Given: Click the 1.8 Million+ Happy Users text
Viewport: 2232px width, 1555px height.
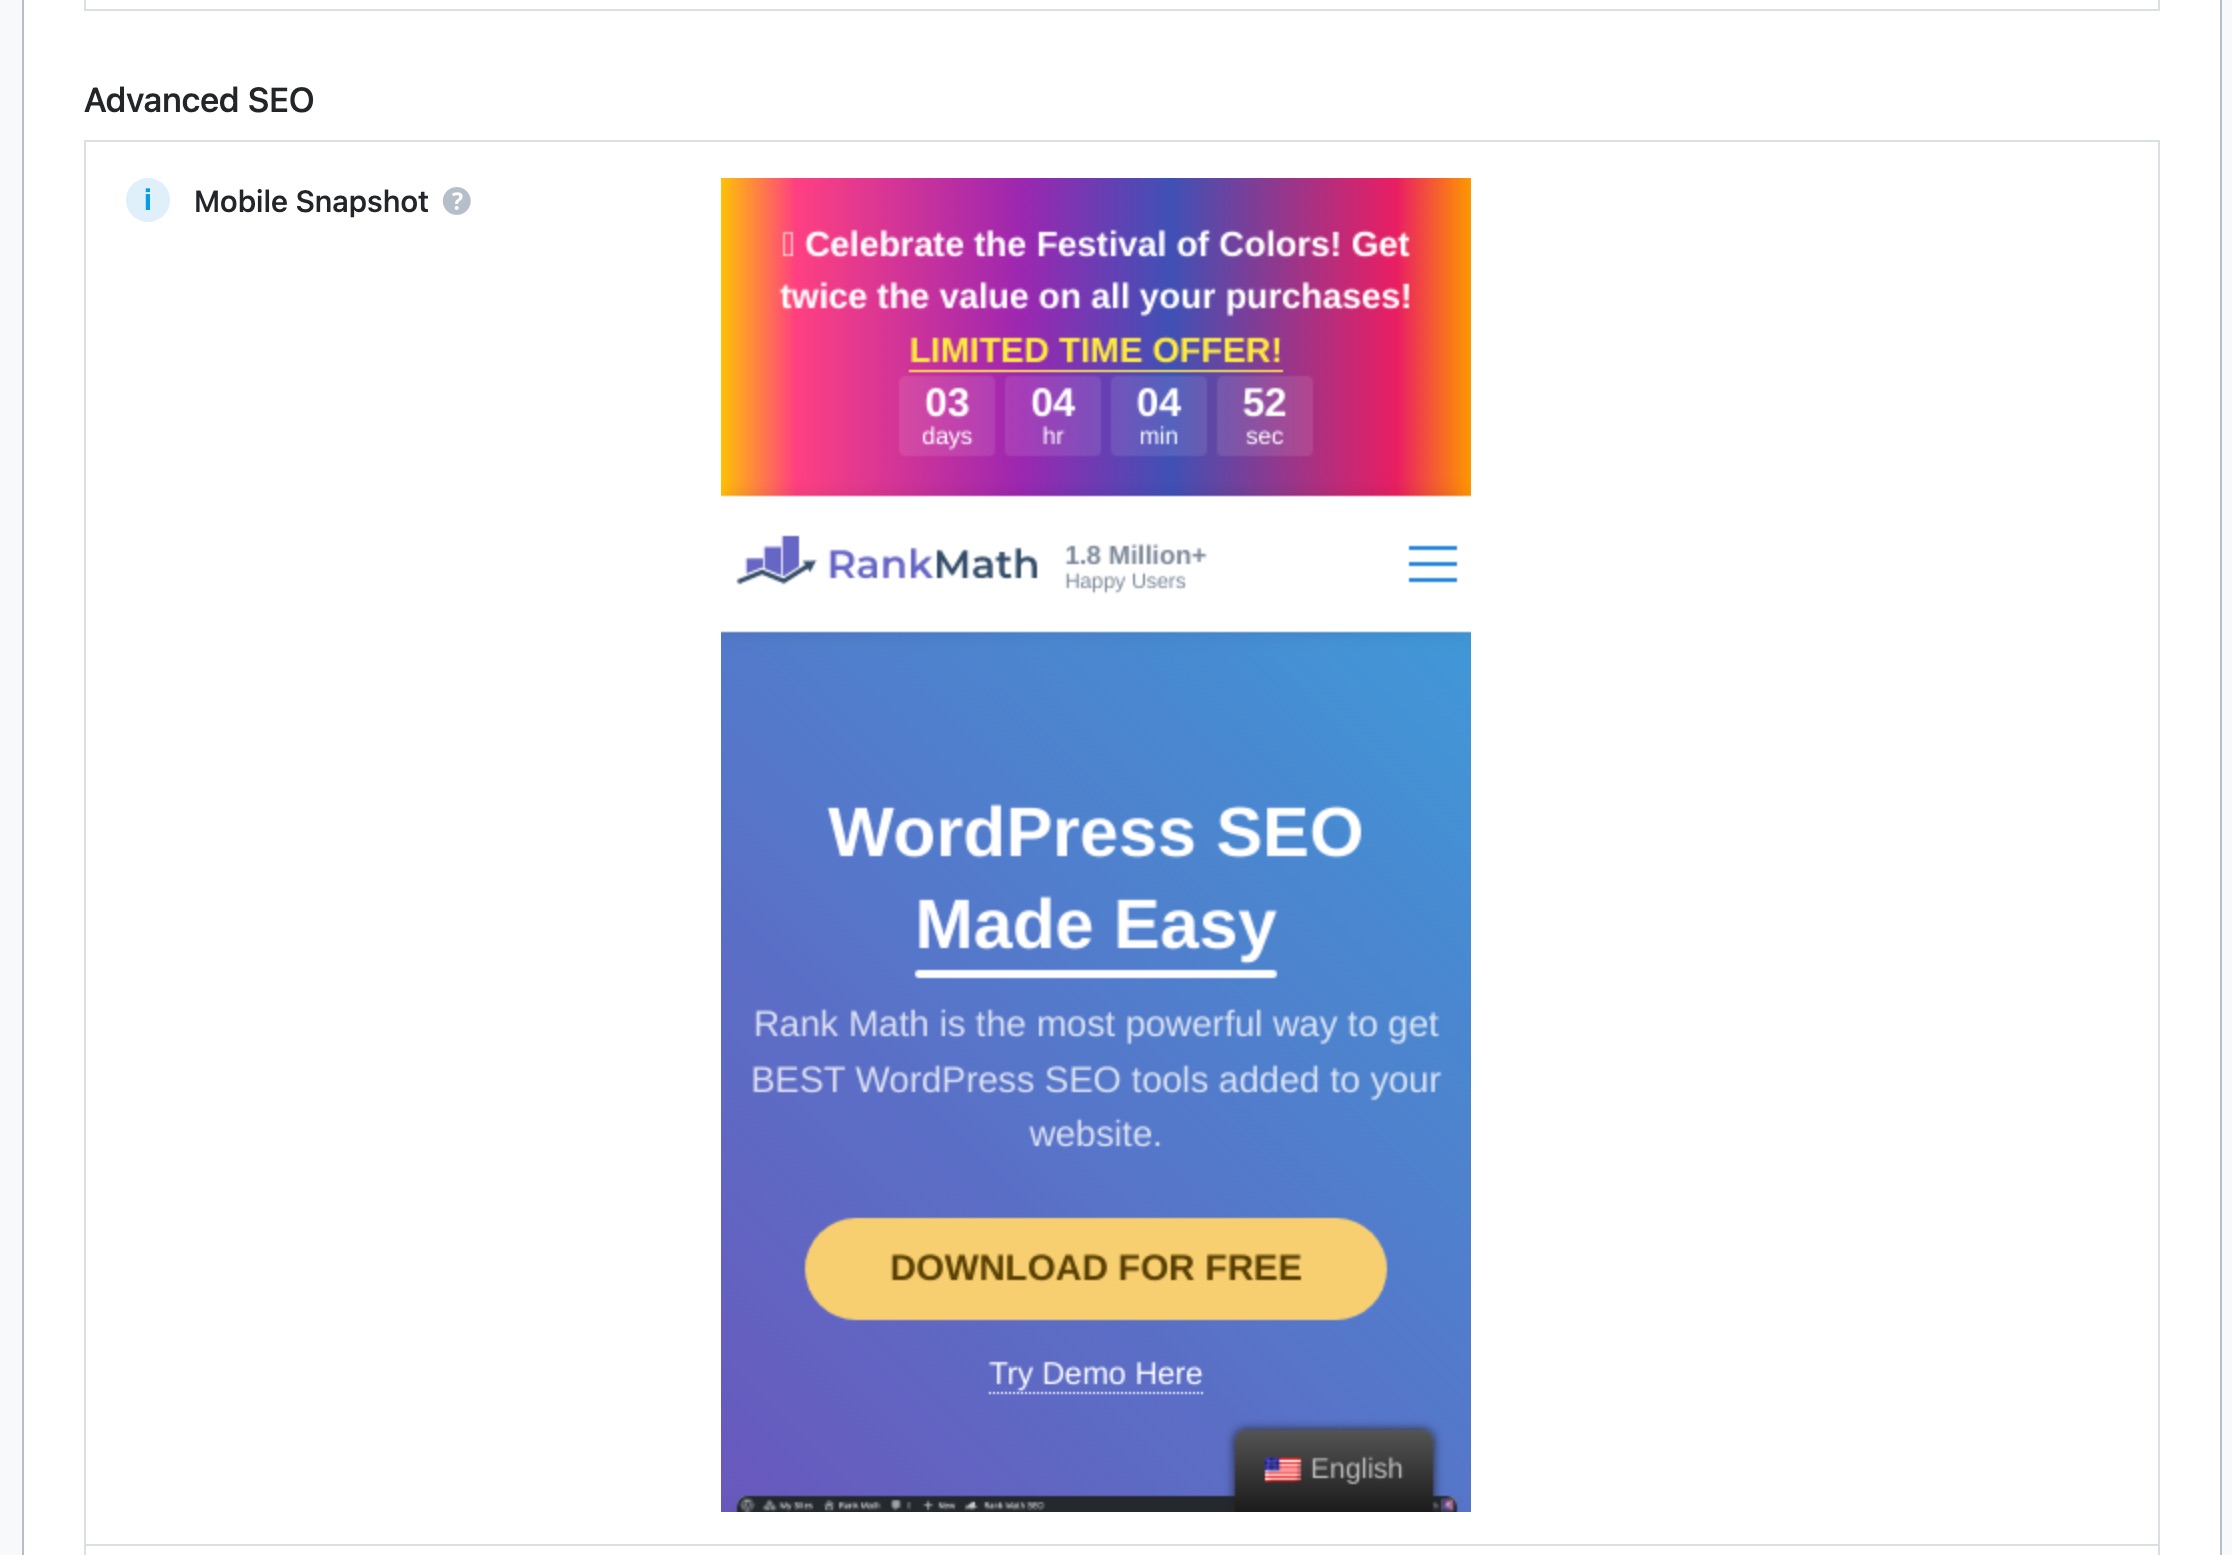Looking at the screenshot, I should (x=1135, y=567).
